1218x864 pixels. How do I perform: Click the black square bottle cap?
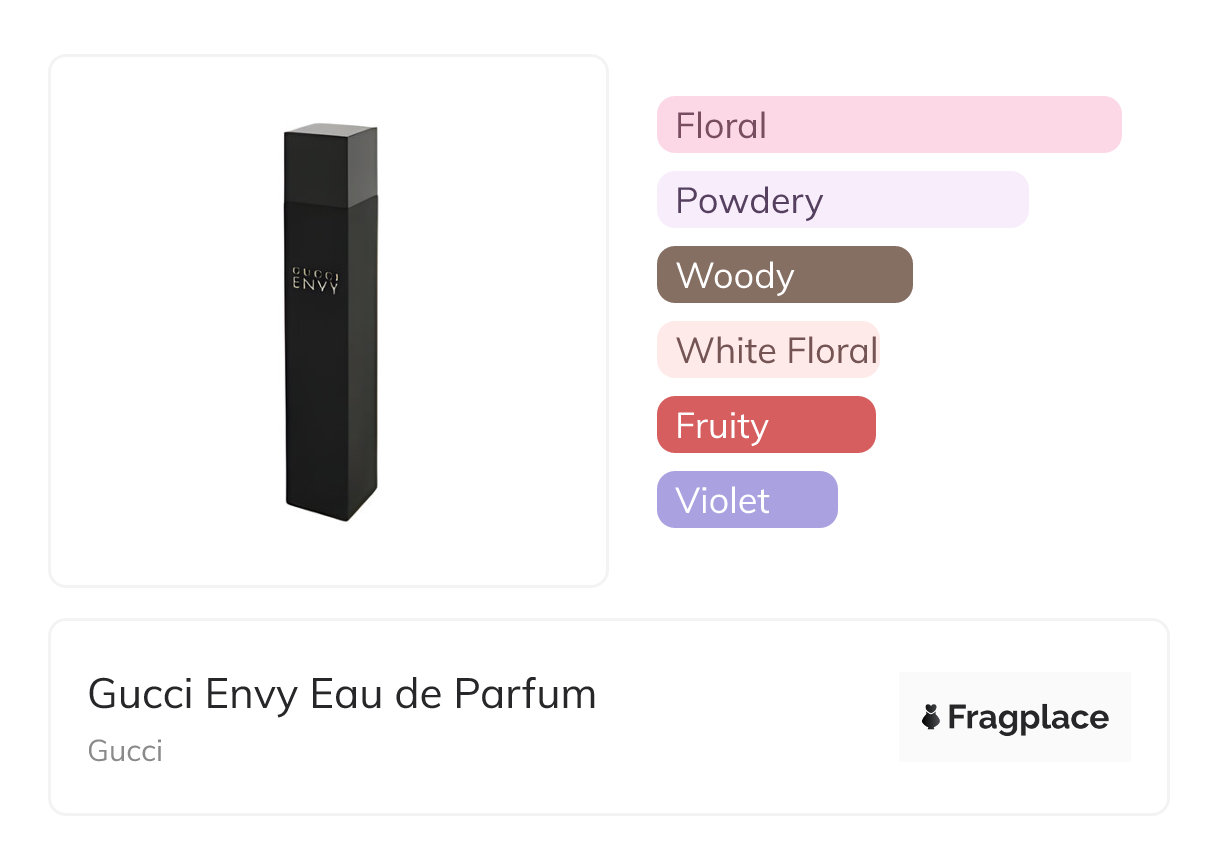331,166
